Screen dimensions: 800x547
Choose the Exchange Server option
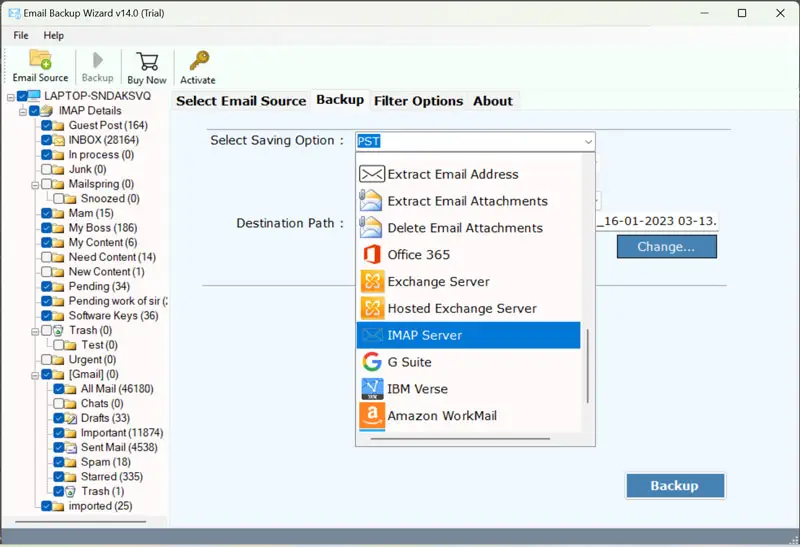(x=438, y=282)
